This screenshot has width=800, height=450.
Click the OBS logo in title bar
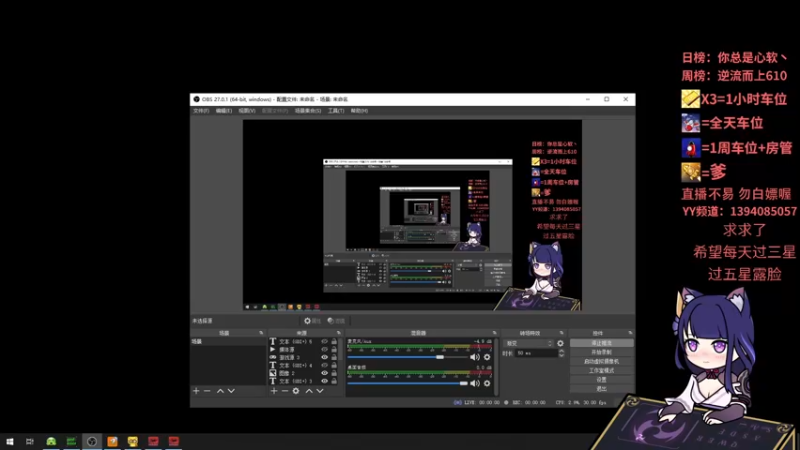coord(196,99)
